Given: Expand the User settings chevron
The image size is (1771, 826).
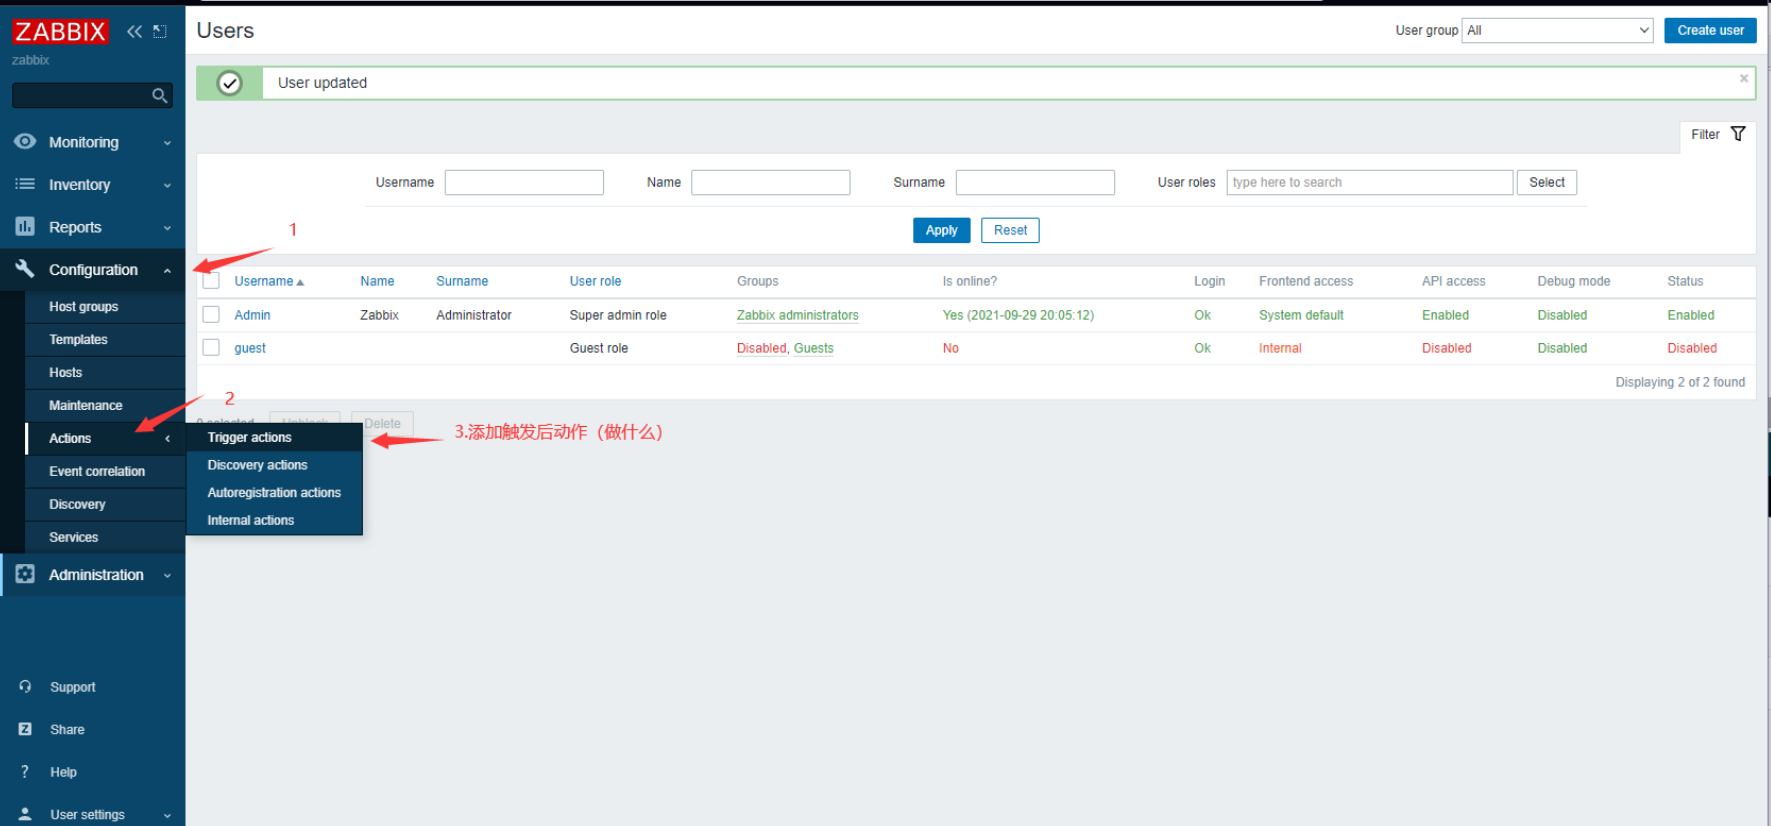Looking at the screenshot, I should (x=167, y=815).
